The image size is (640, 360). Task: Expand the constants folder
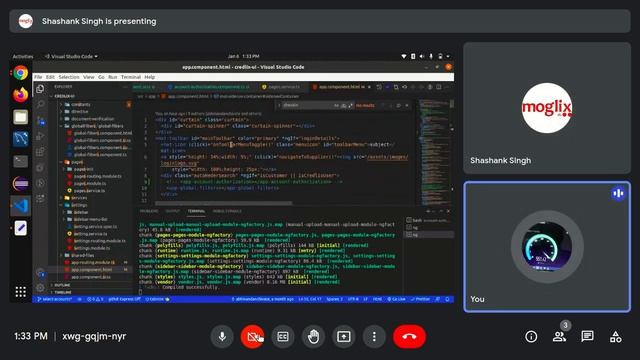click(x=81, y=104)
